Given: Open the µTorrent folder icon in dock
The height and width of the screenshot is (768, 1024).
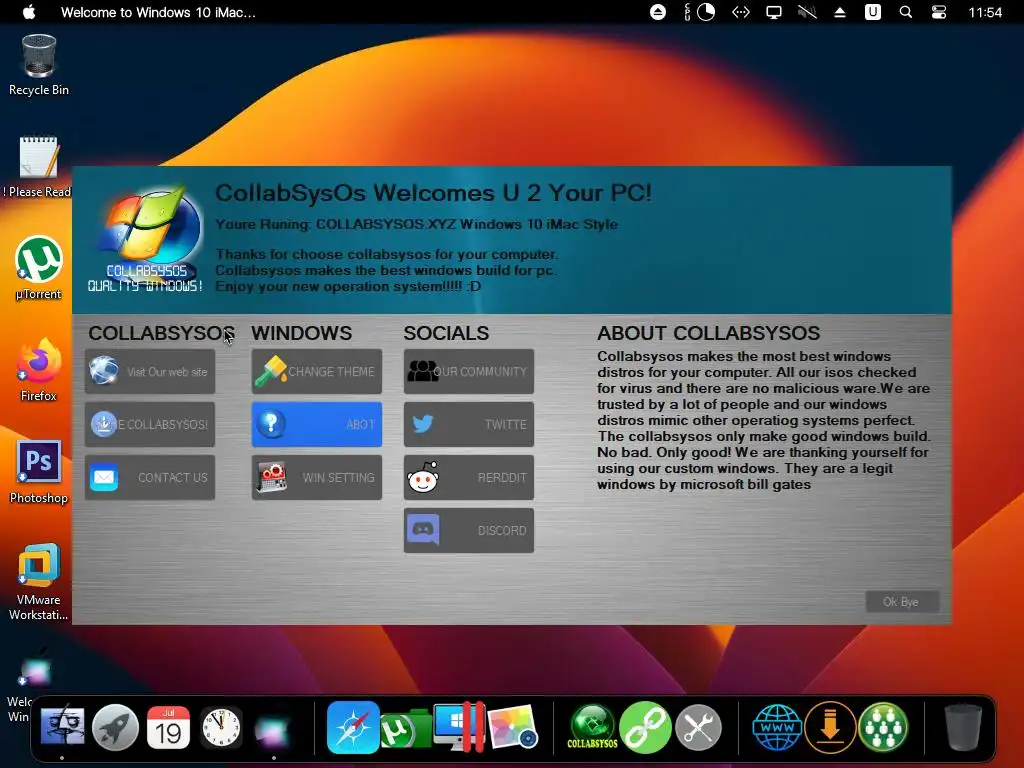Looking at the screenshot, I should coord(406,728).
